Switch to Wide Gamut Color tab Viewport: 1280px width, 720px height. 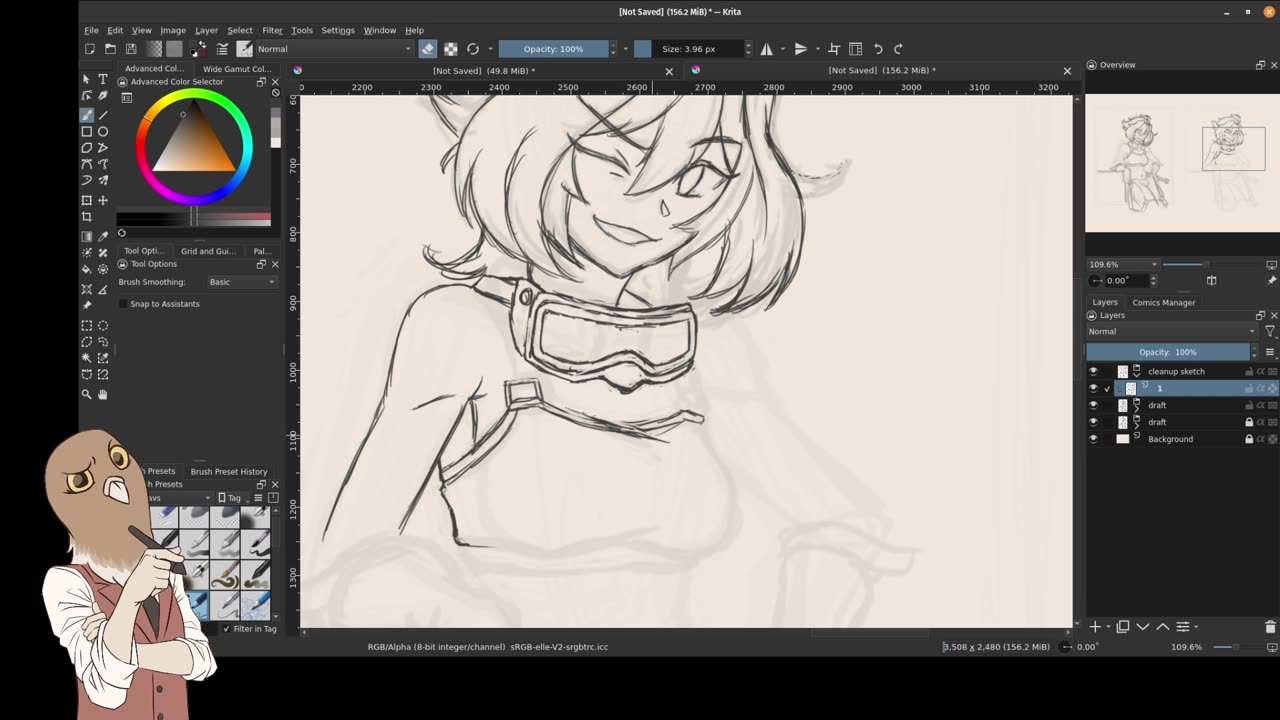[x=237, y=69]
